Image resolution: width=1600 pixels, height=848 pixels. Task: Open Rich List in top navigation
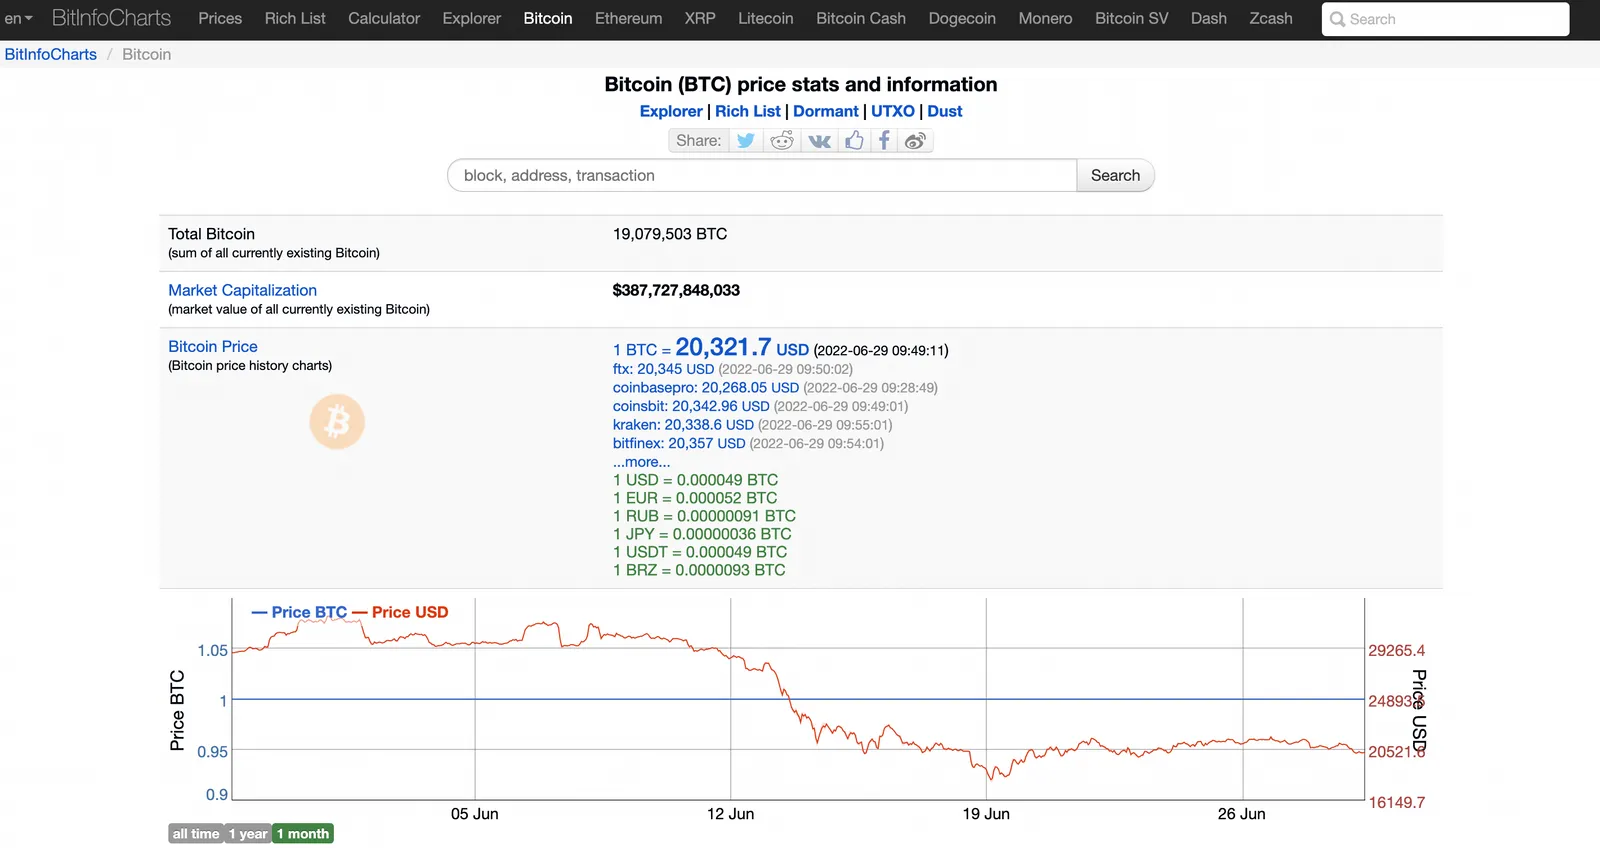click(295, 18)
